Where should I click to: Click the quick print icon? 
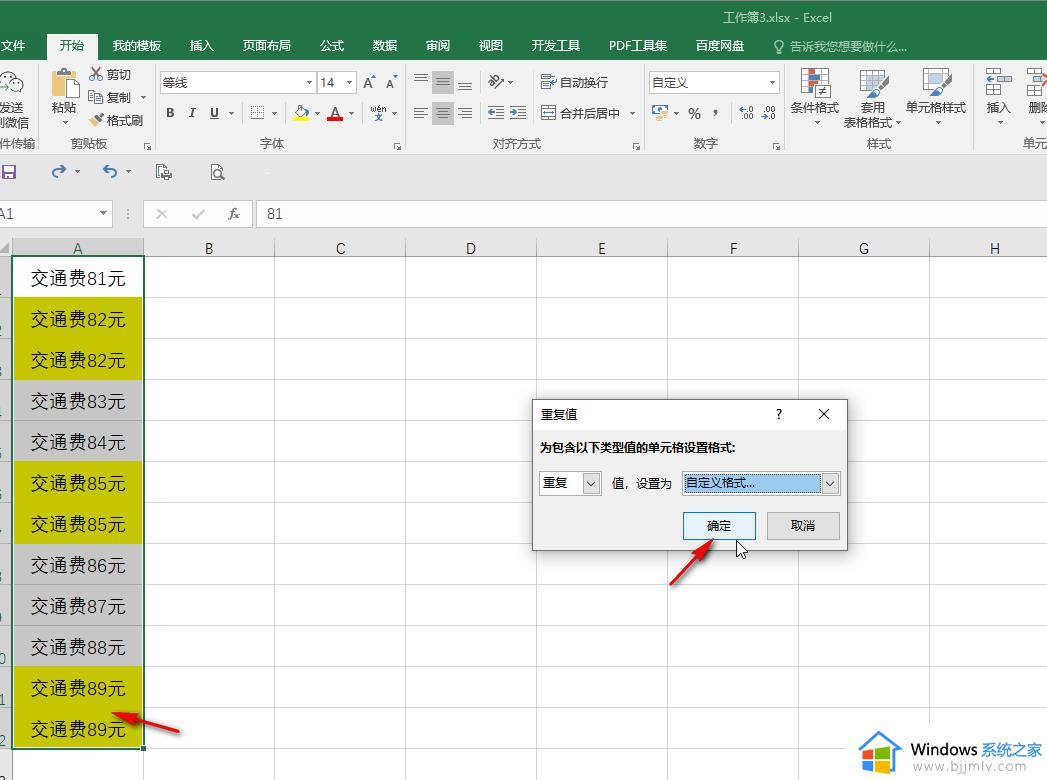tap(164, 172)
